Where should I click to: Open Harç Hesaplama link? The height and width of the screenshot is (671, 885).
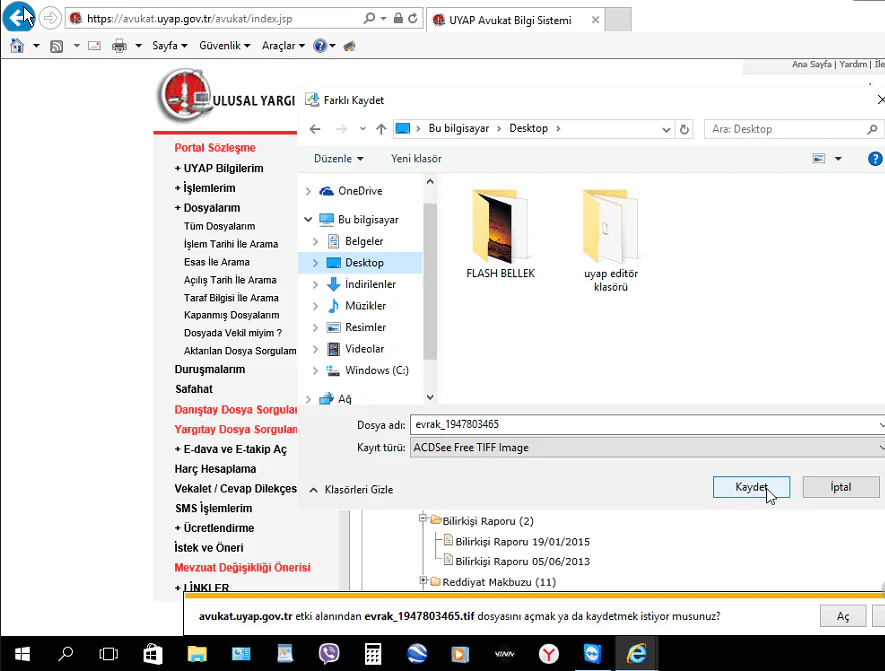pos(216,469)
